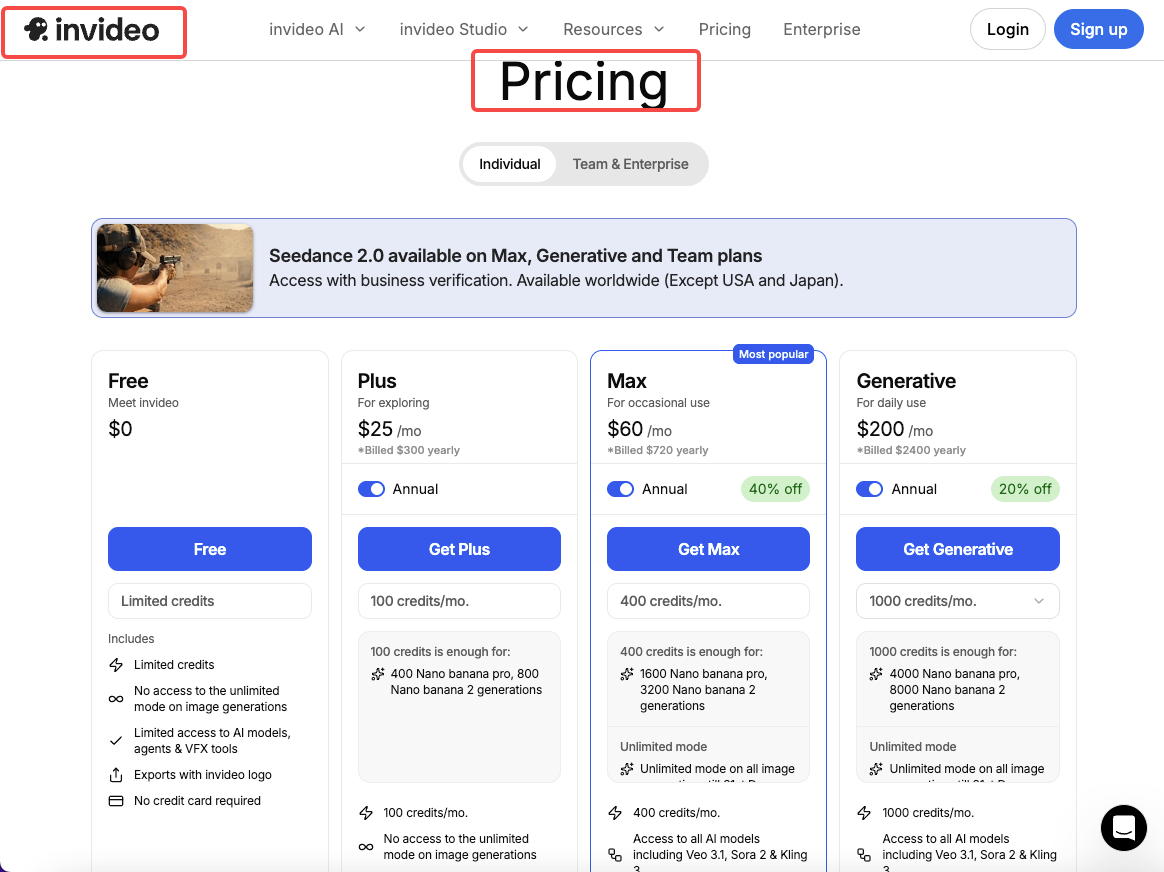Click sparkle icon beside 400 Nano banana pro

pos(378,674)
